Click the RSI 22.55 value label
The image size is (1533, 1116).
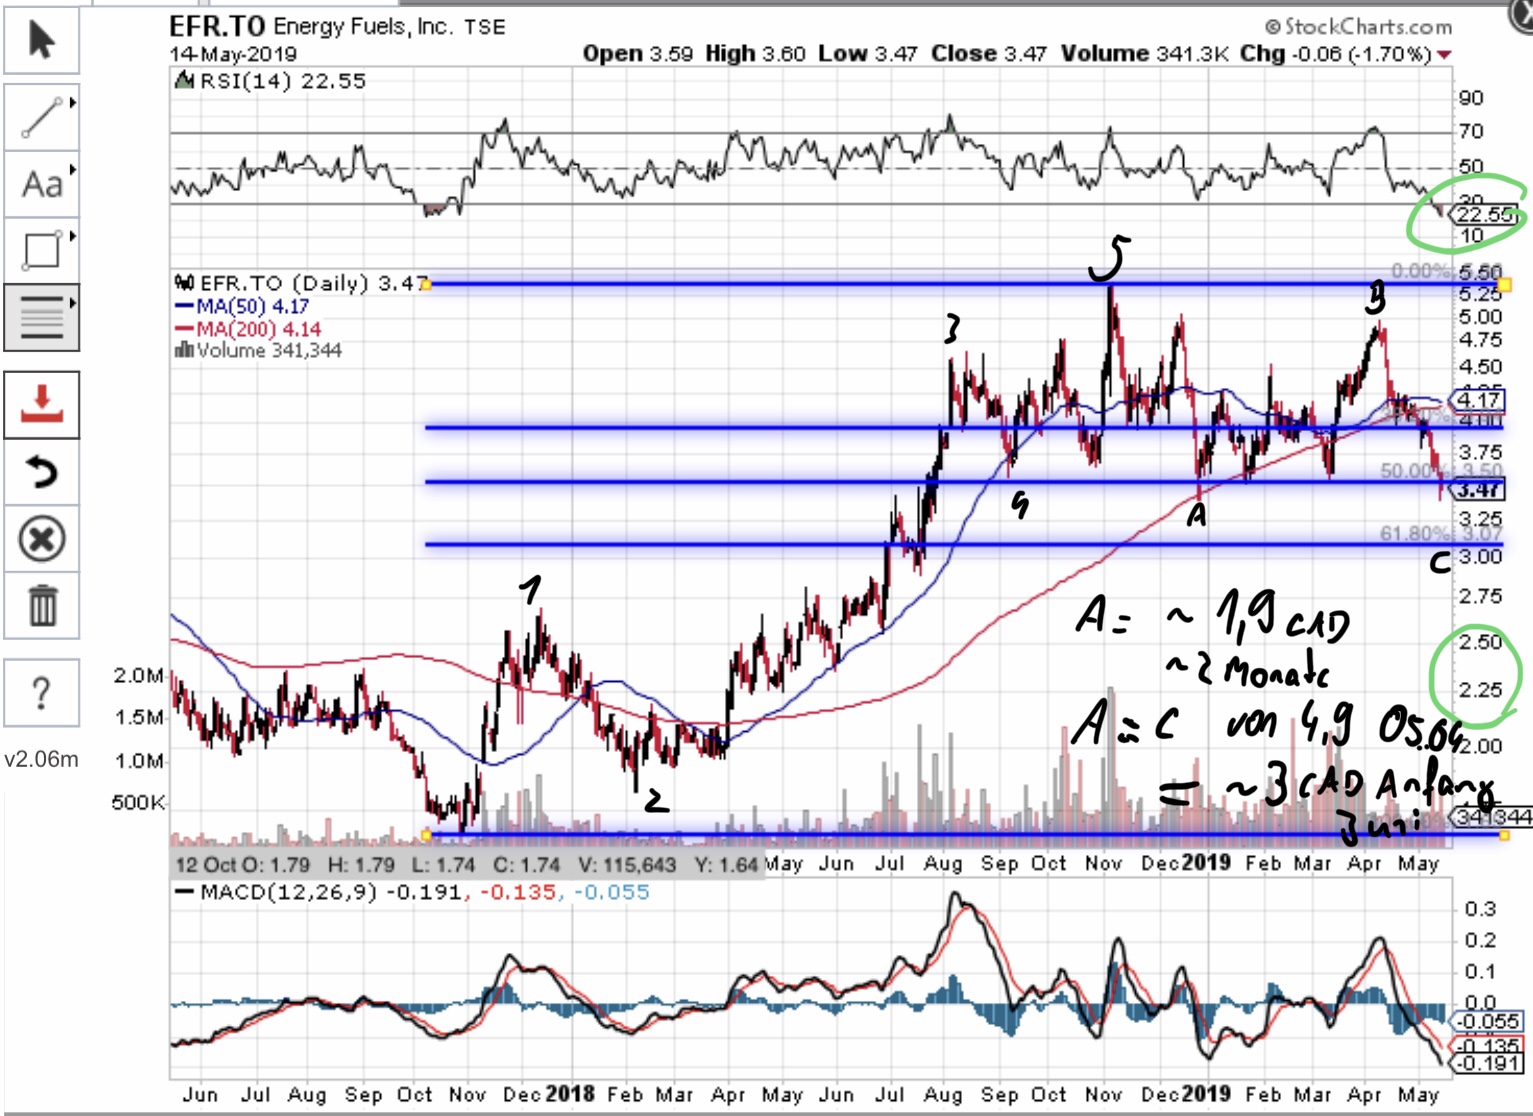click(1485, 215)
